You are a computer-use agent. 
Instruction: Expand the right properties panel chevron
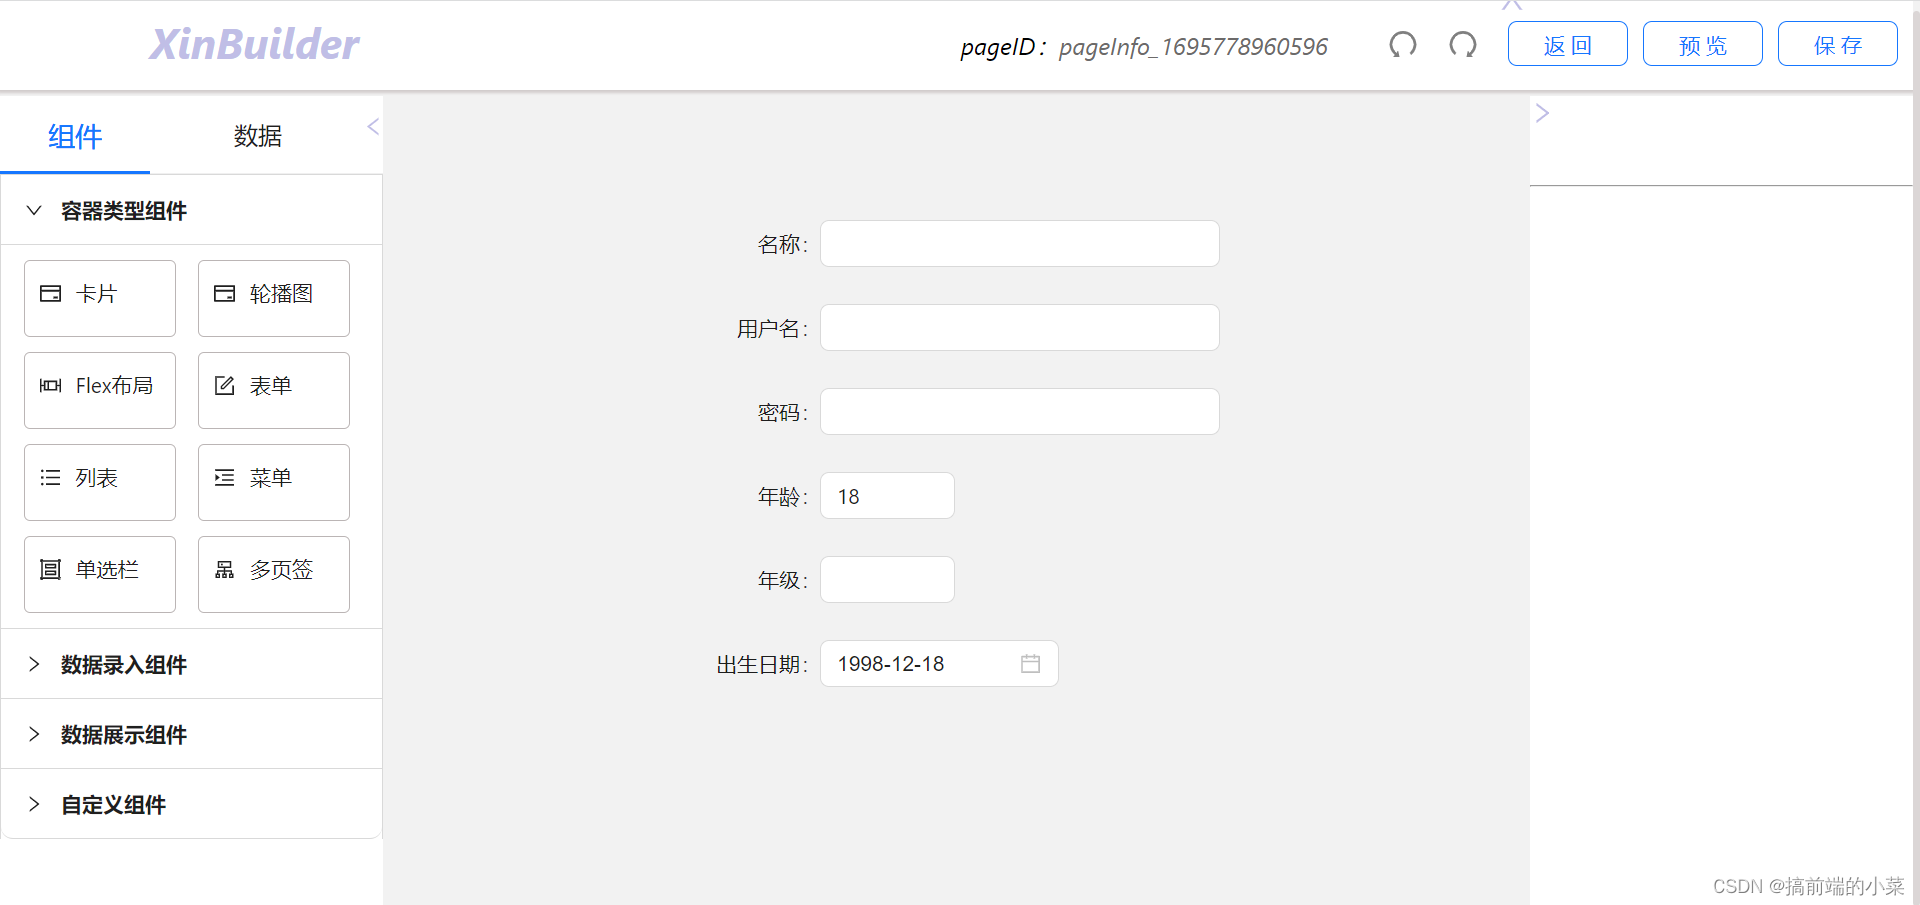1542,113
